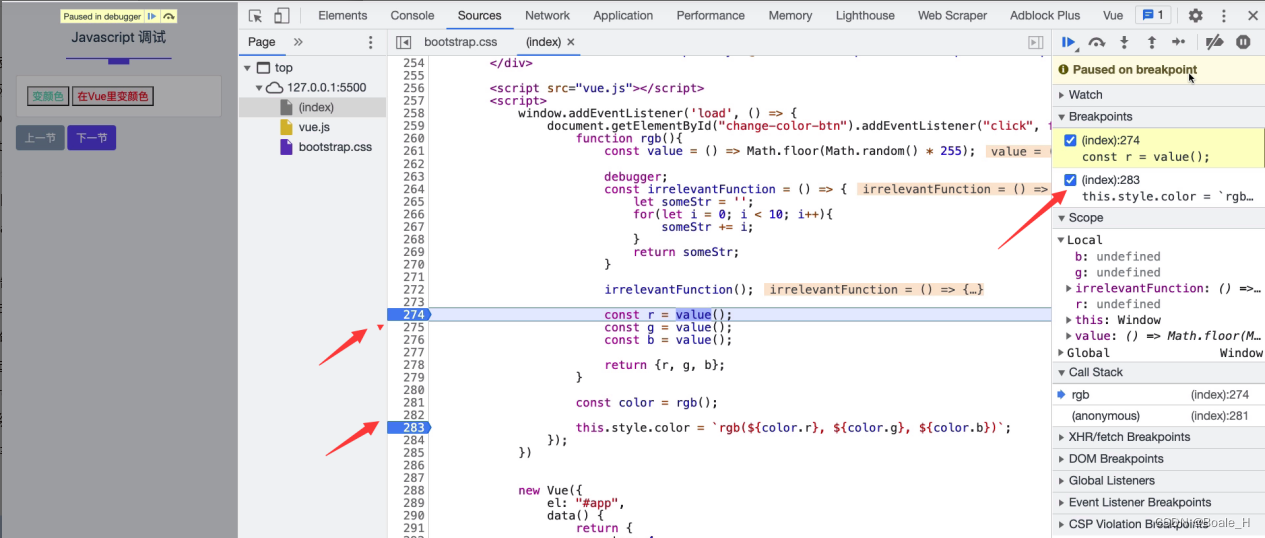The width and height of the screenshot is (1265, 538).
Task: Switch to the Console tab
Action: click(412, 15)
